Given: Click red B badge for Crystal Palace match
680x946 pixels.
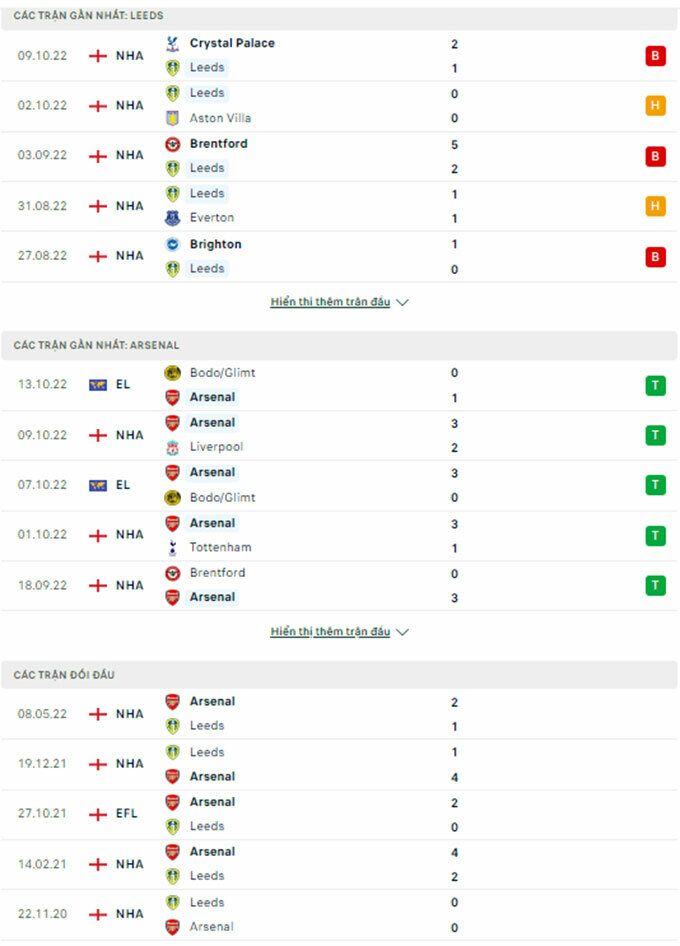Looking at the screenshot, I should pos(655,56).
